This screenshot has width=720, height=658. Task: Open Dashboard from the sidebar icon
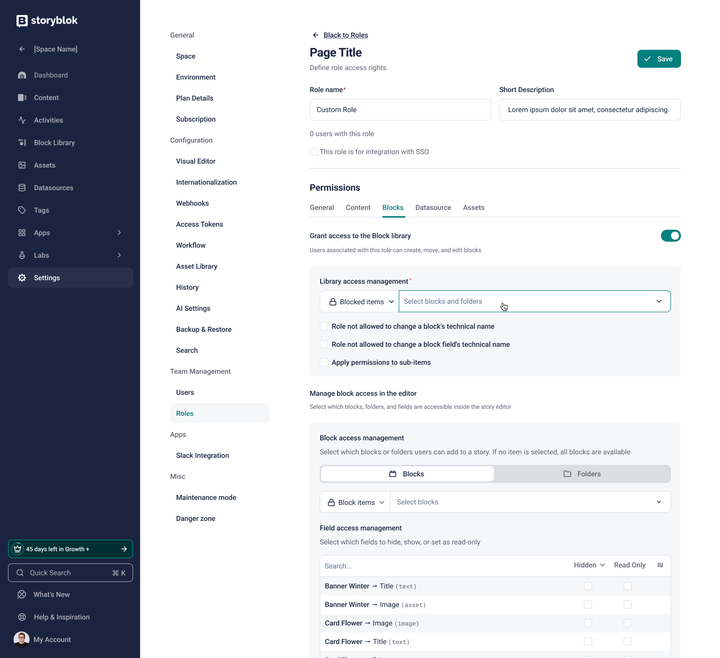coord(22,75)
